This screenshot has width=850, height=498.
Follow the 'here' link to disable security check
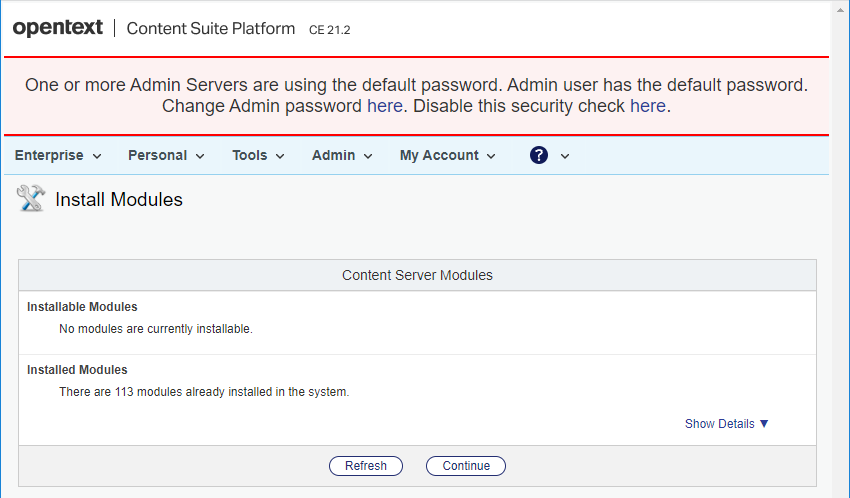(x=647, y=106)
